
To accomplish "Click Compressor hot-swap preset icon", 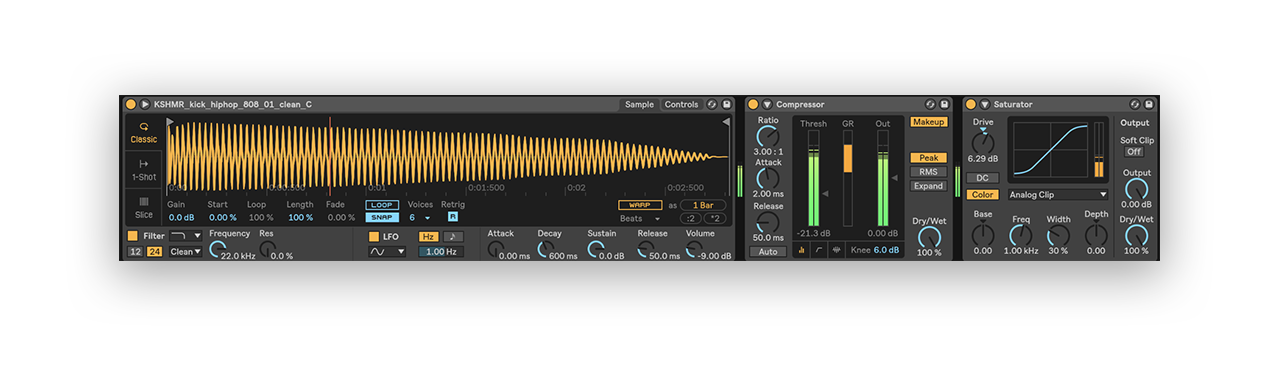I will (930, 104).
